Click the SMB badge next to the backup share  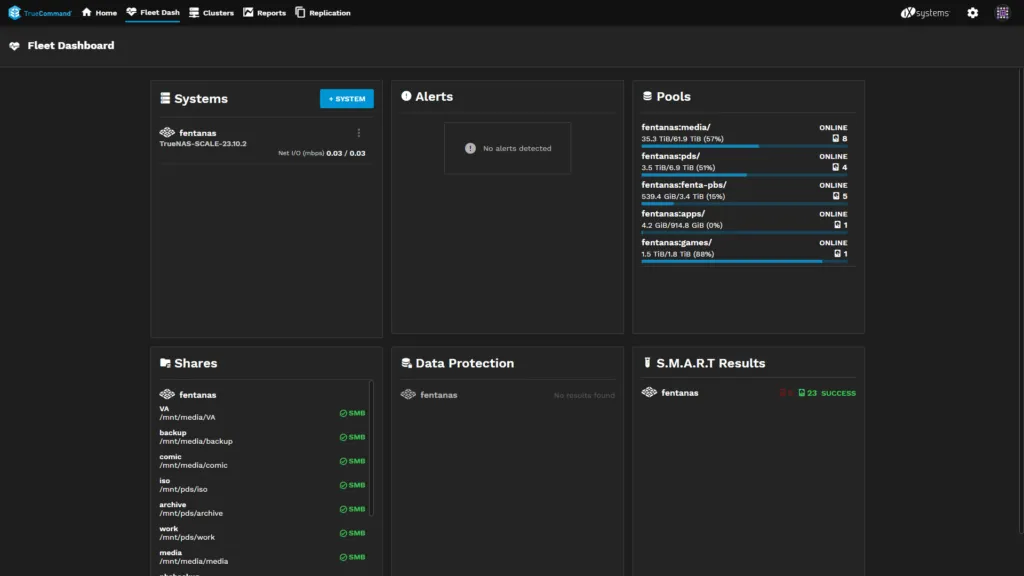[353, 436]
